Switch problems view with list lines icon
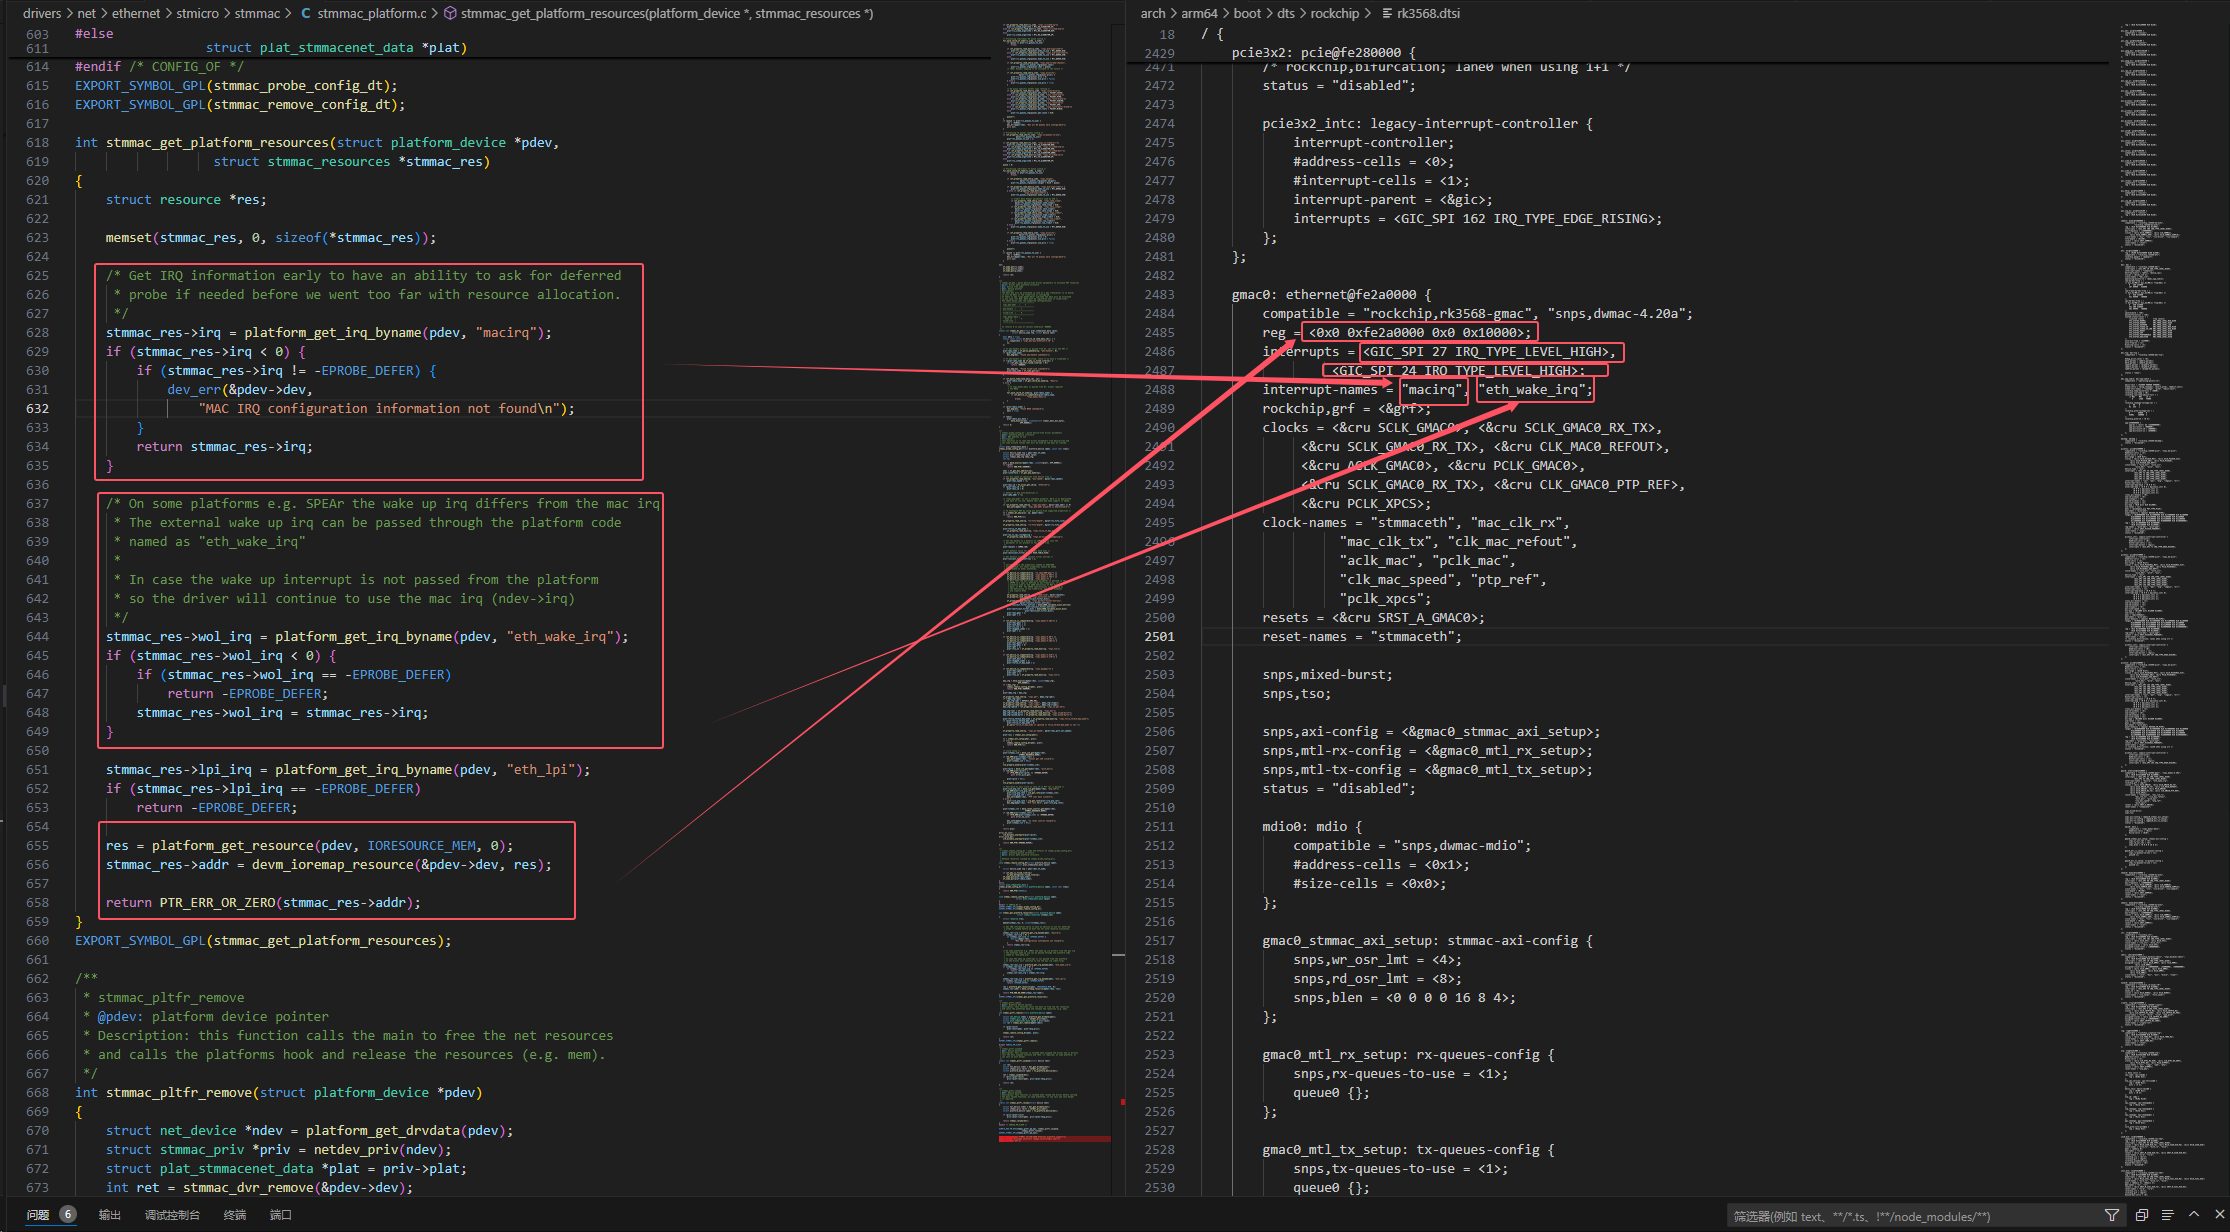The image size is (2230, 1232). coord(2167,1215)
